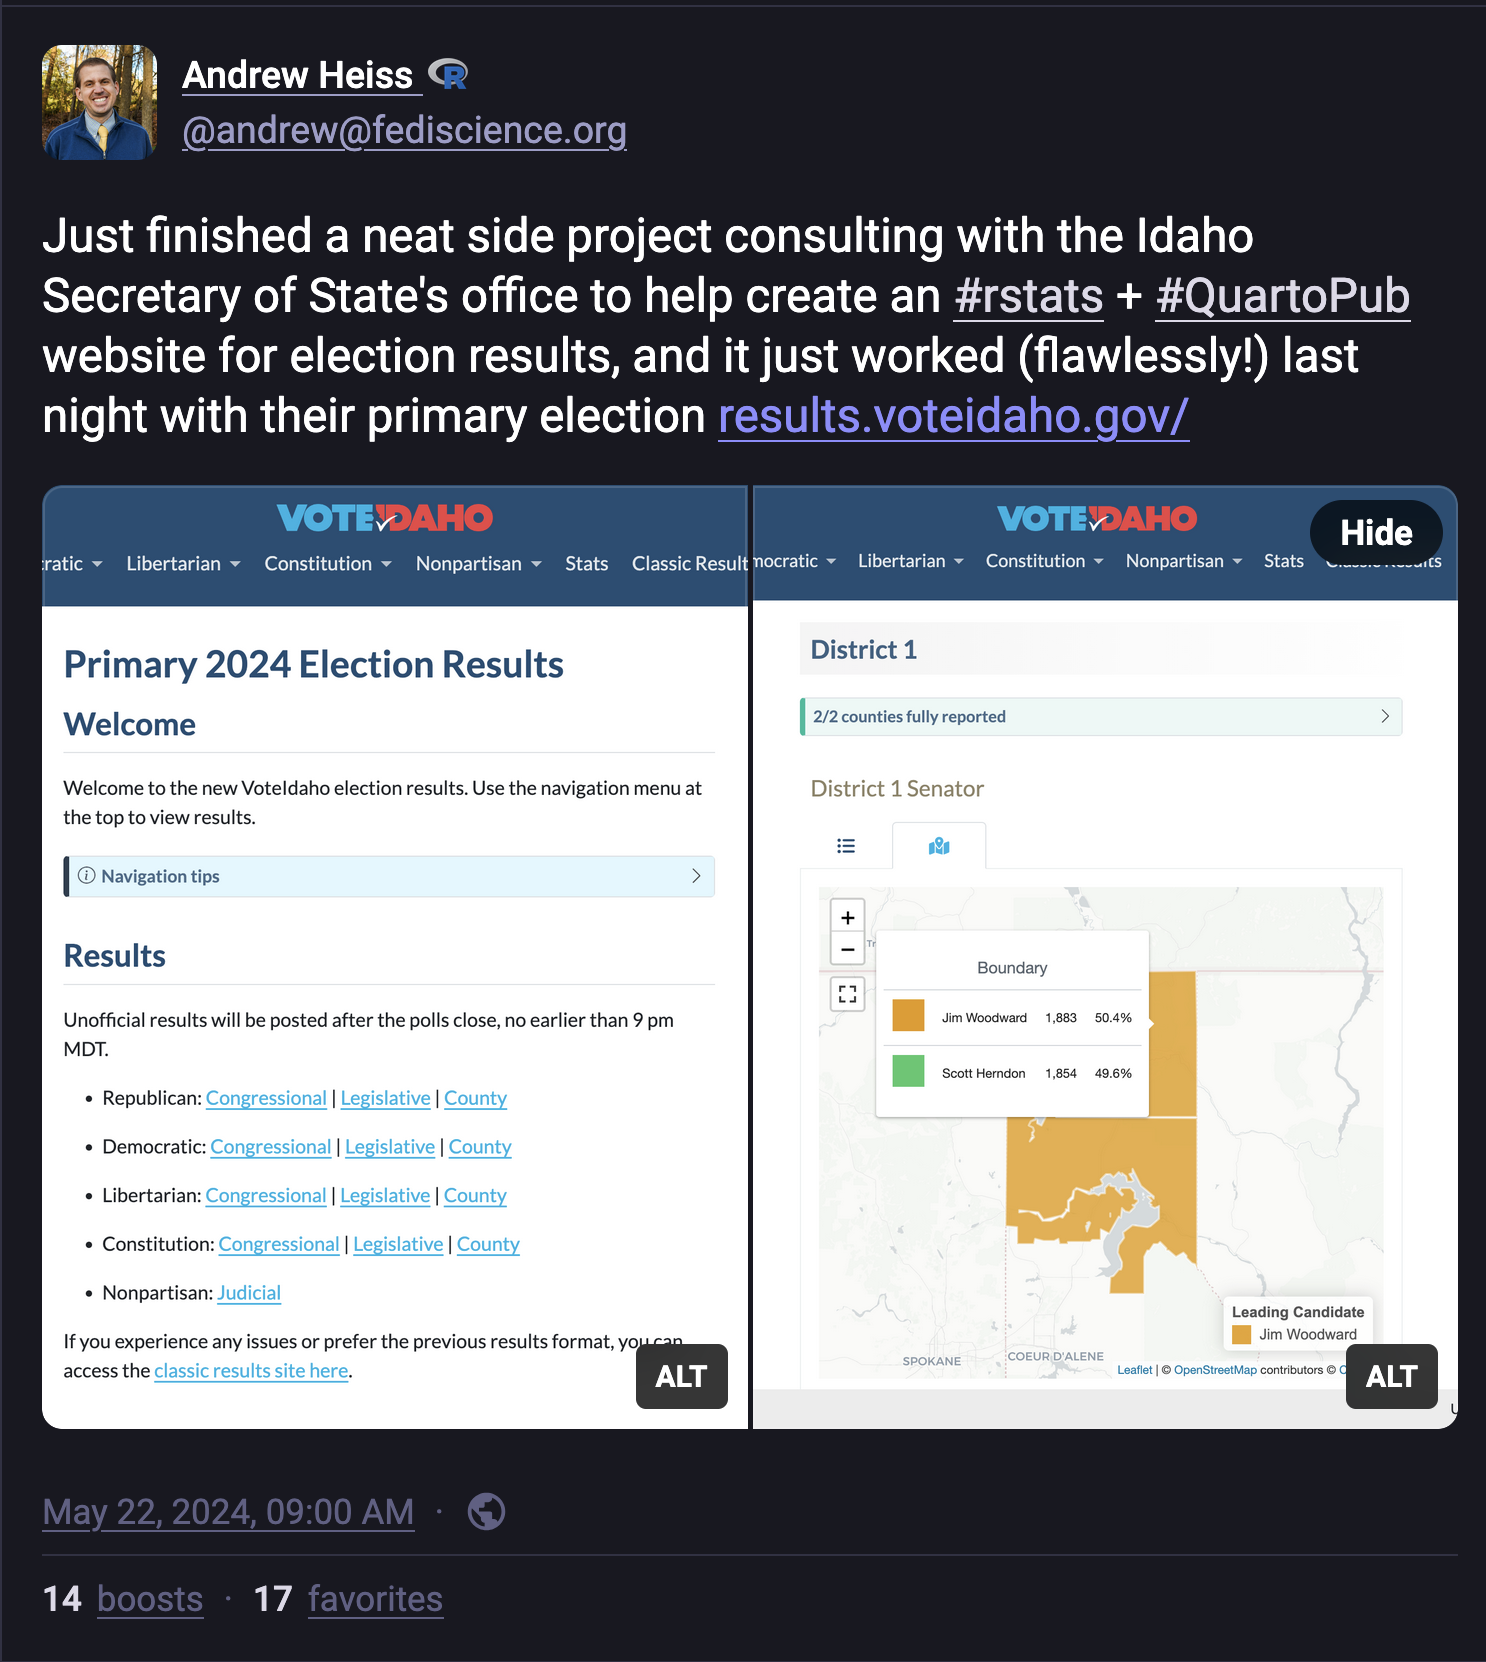Show ALT text for the left image

681,1376
